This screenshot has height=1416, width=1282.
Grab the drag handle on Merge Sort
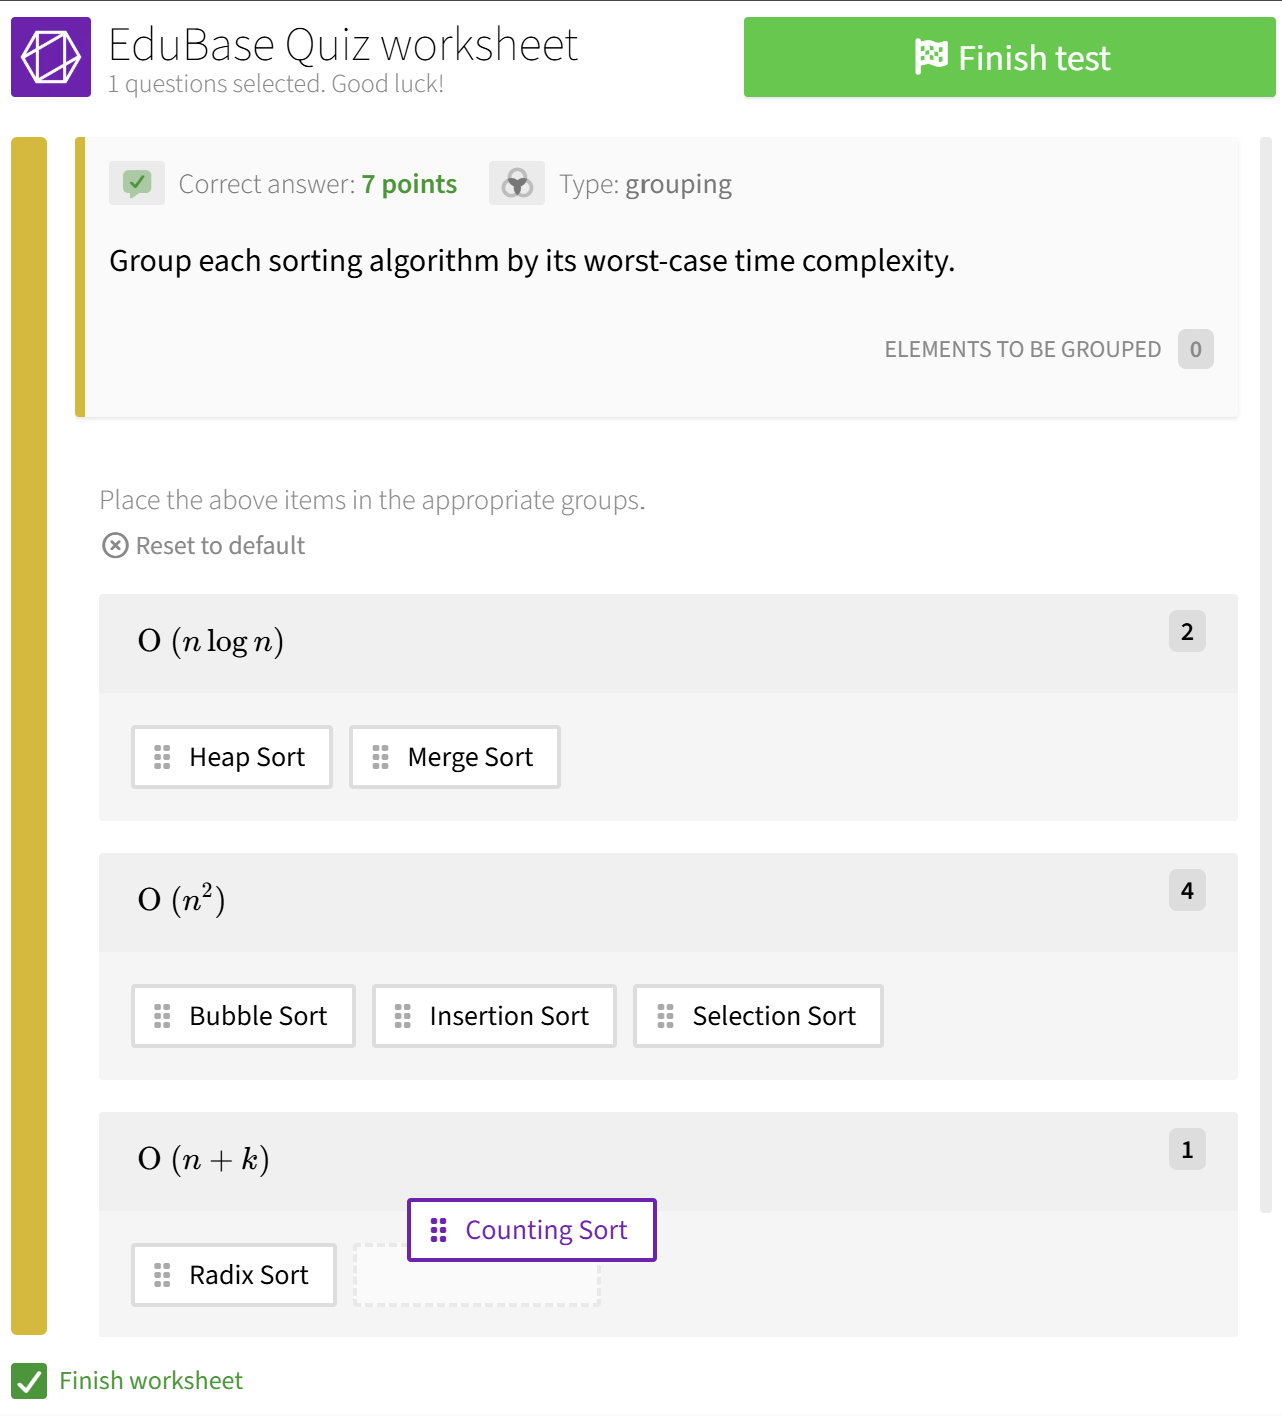[380, 757]
